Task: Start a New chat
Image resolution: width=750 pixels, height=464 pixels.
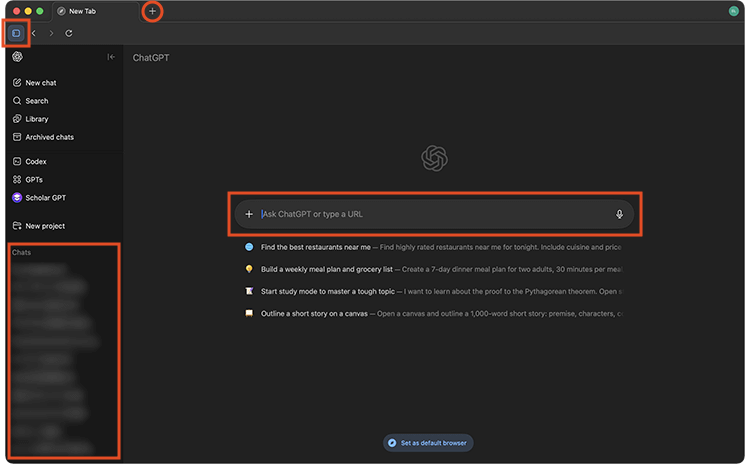Action: tap(40, 83)
